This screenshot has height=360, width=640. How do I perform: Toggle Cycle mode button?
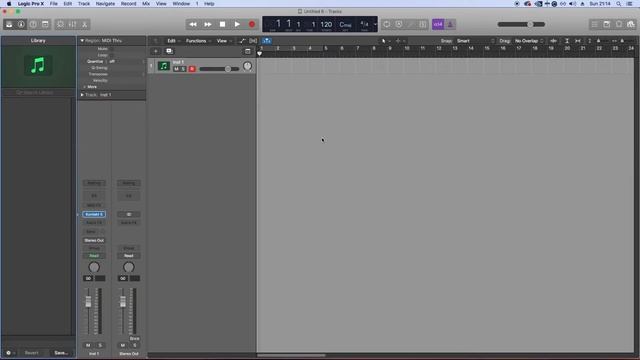[387, 24]
